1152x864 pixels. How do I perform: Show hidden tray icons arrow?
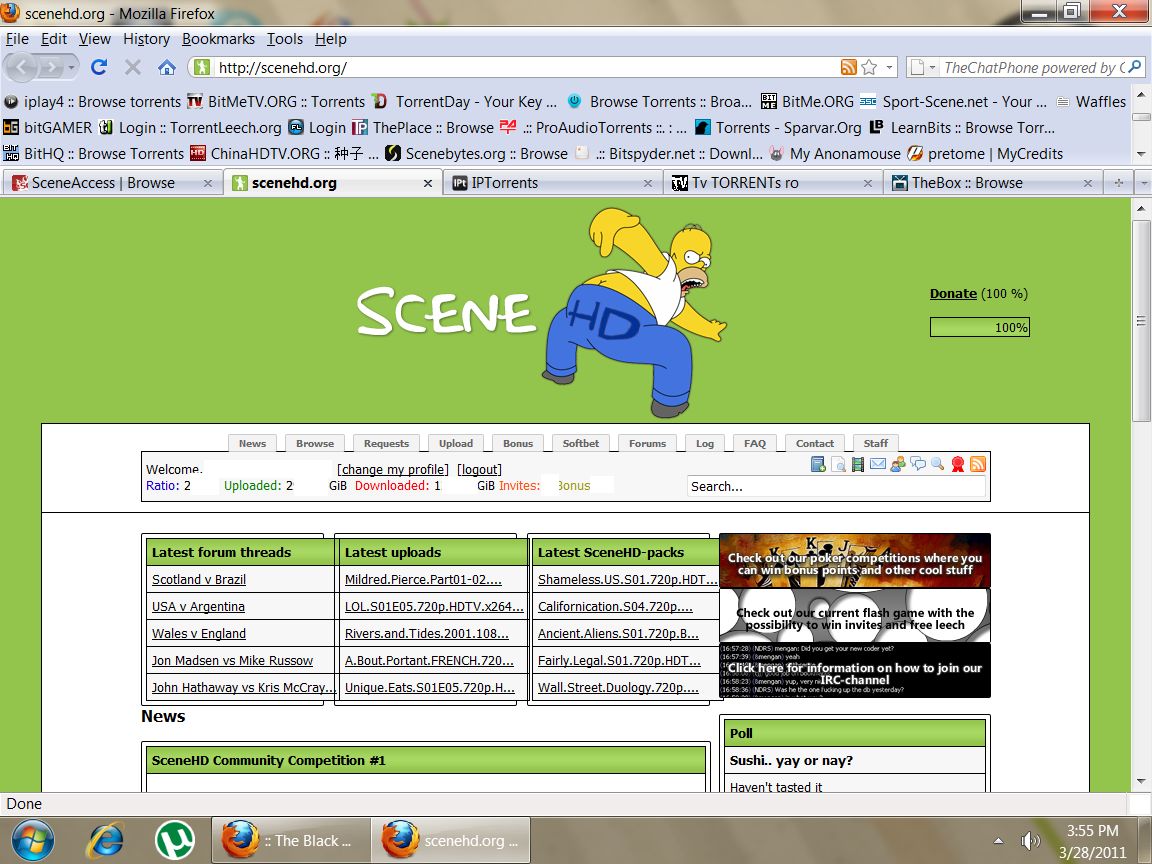tap(998, 840)
